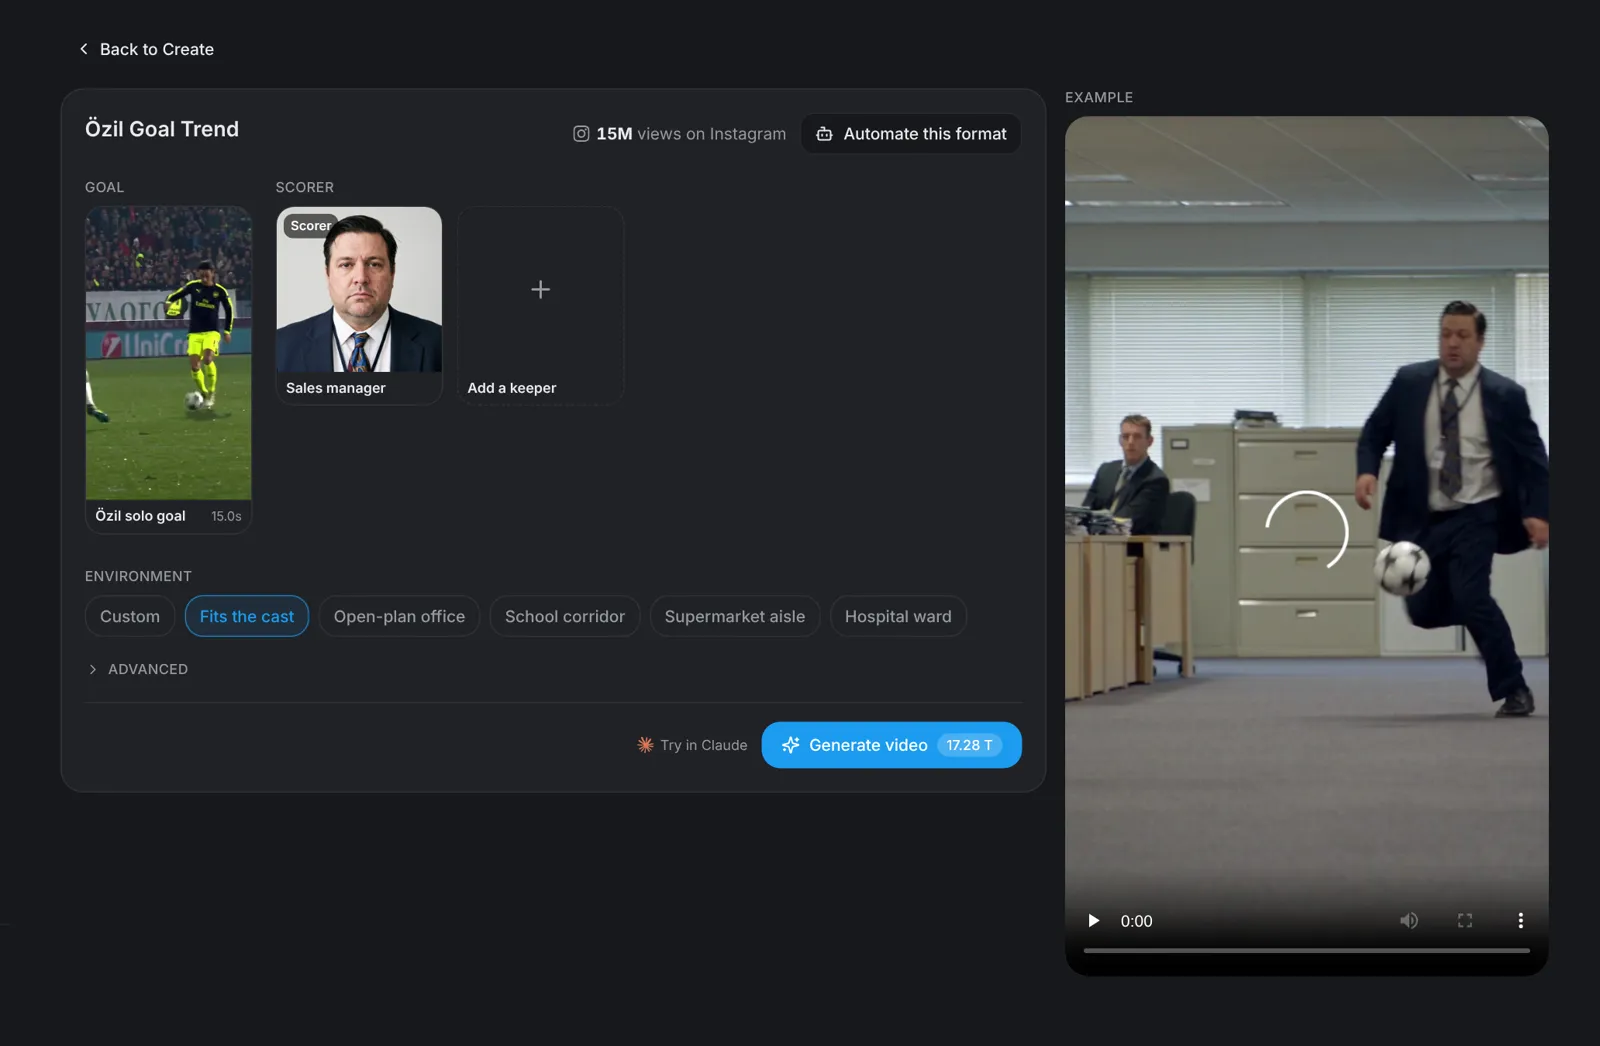Pick the Hospital ward environment
Screen dimensions: 1600x1046
click(x=898, y=616)
